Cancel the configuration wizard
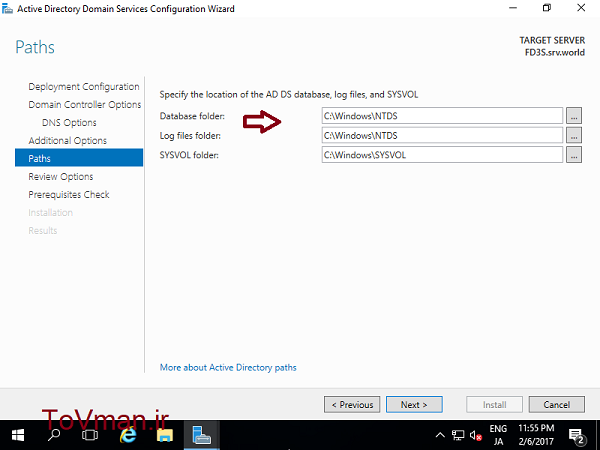 coord(557,404)
